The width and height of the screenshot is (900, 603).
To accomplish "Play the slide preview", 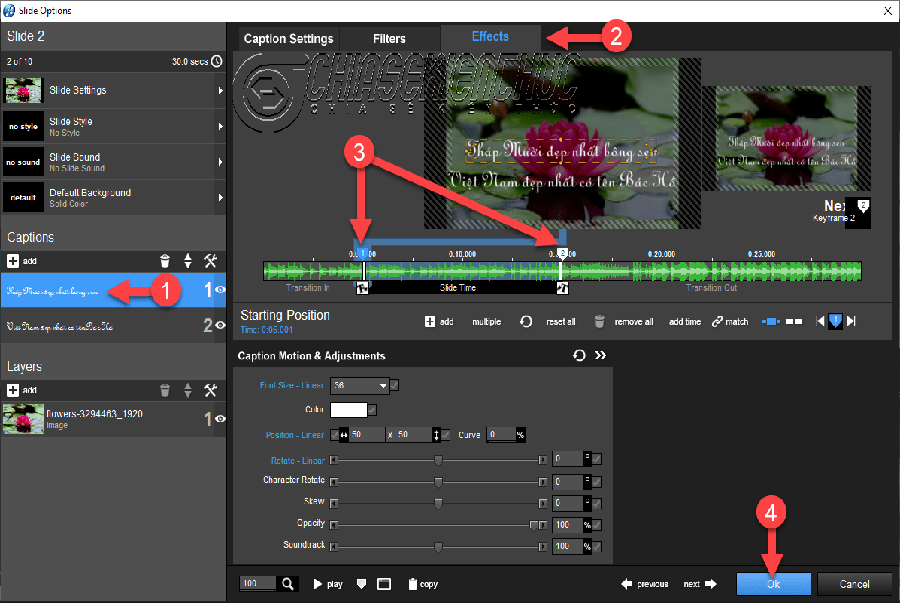I will coord(328,584).
